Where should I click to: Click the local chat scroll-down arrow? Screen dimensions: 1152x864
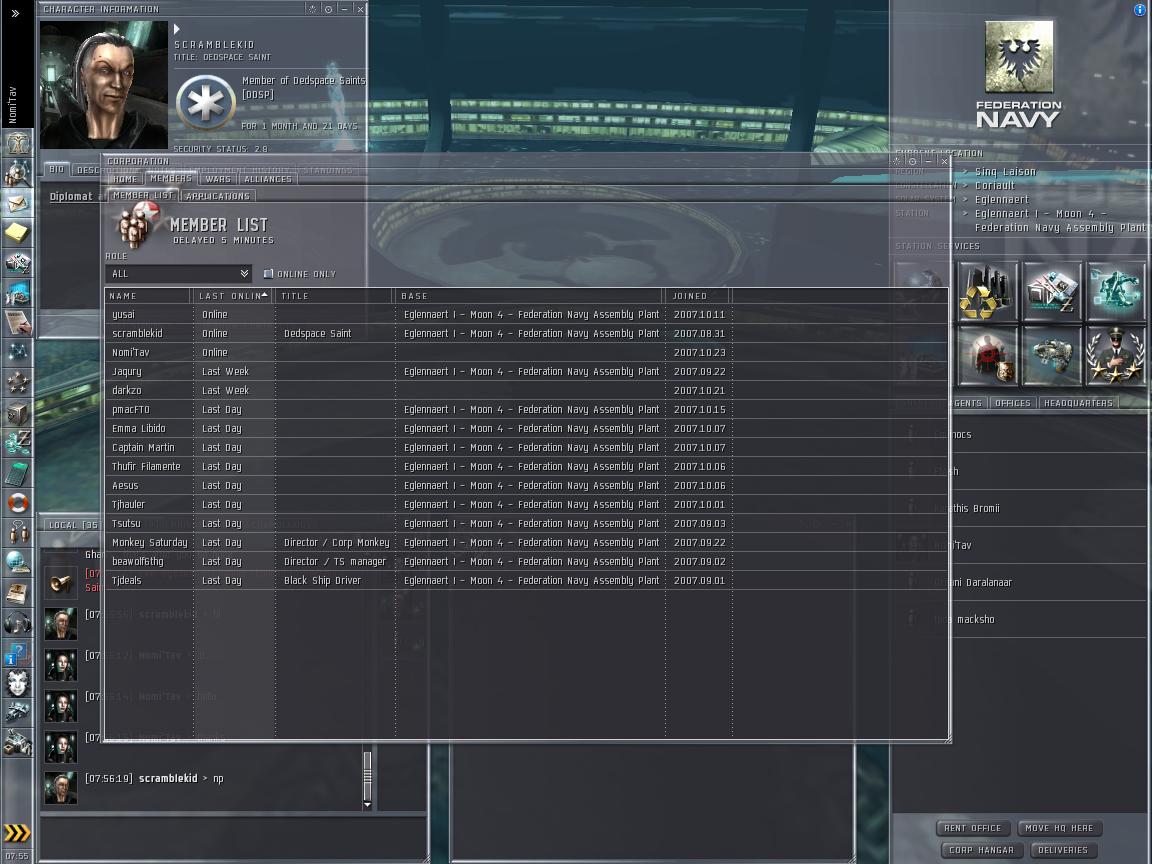(x=367, y=805)
